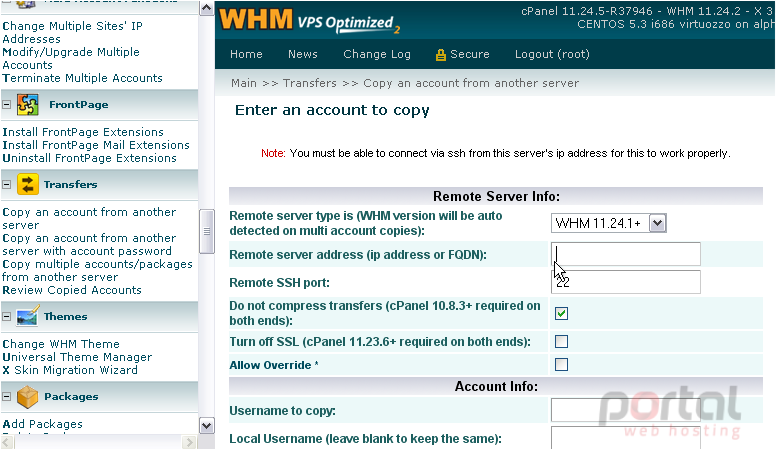Viewport: 776px width, 450px height.
Task: Check the Turn off SSL checkbox
Action: coord(561,342)
